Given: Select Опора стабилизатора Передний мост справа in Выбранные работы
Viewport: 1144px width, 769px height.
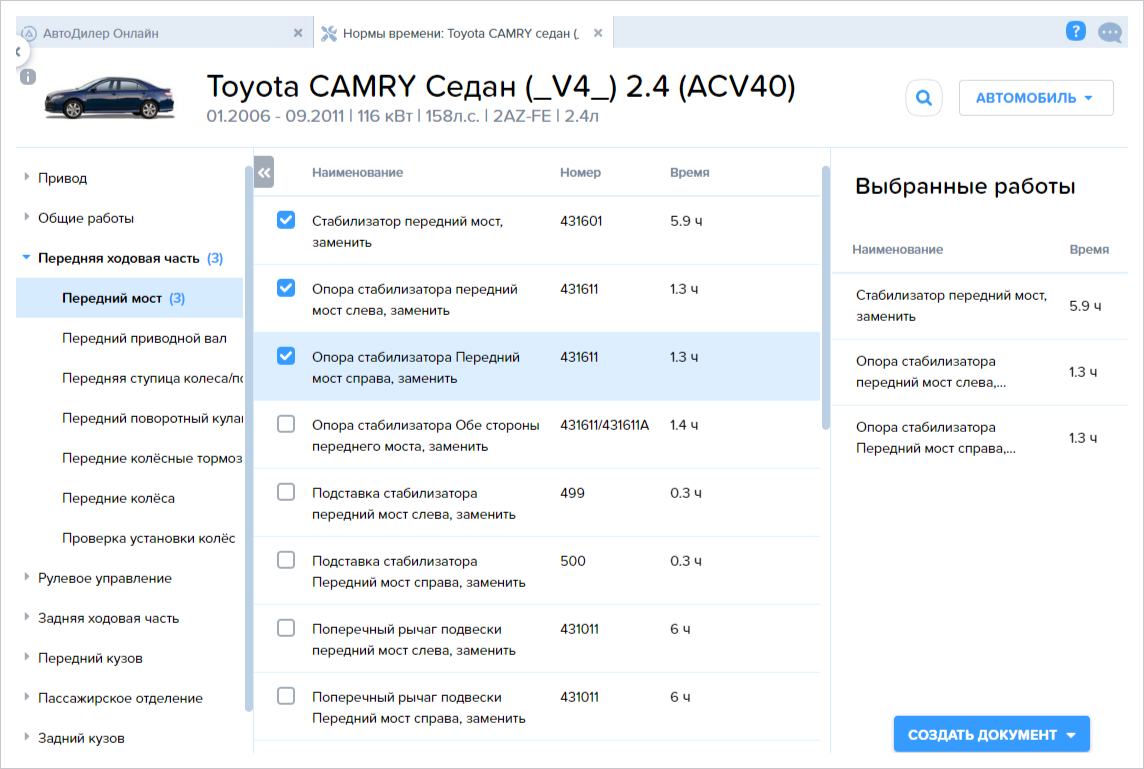Looking at the screenshot, I should (x=980, y=438).
